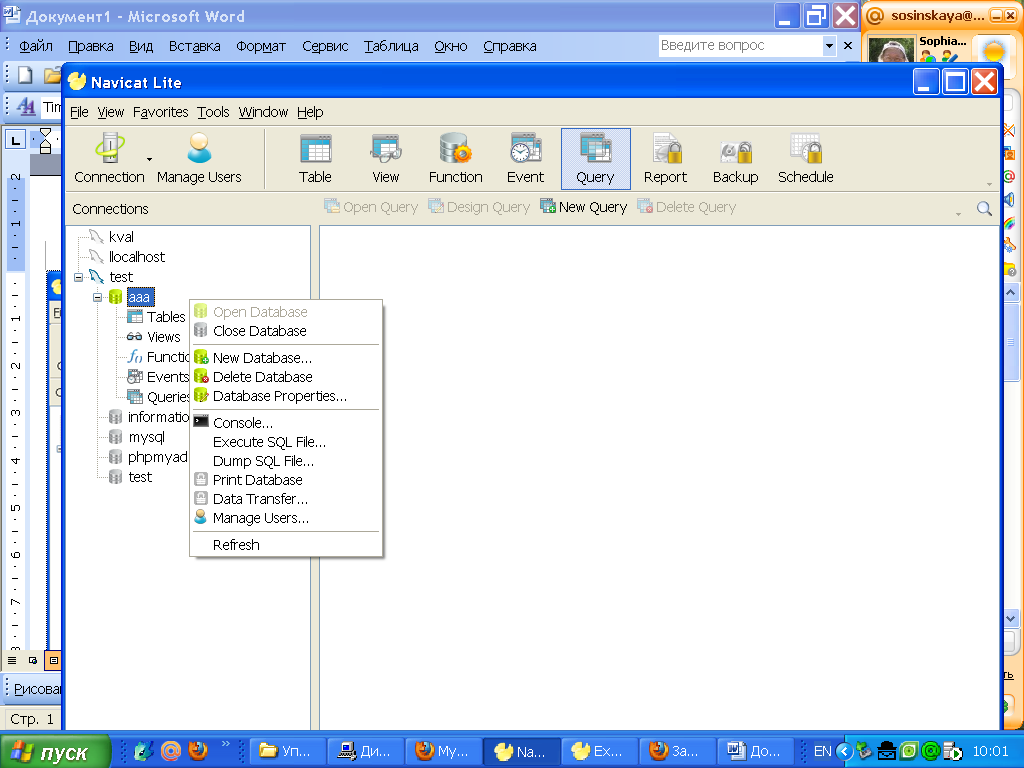Image resolution: width=1024 pixels, height=768 pixels.
Task: Collapse the test connection node
Action: pos(78,277)
